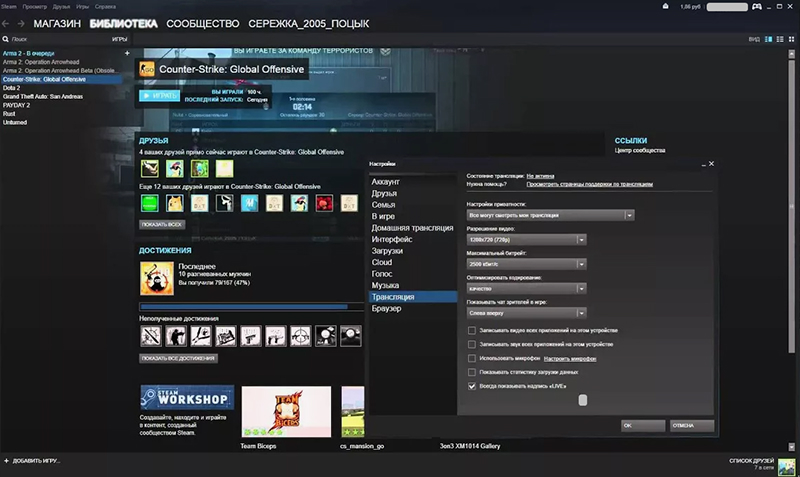Screen dimensions: 800x477
Task: Click the ОТМЕНА button
Action: tap(692, 425)
